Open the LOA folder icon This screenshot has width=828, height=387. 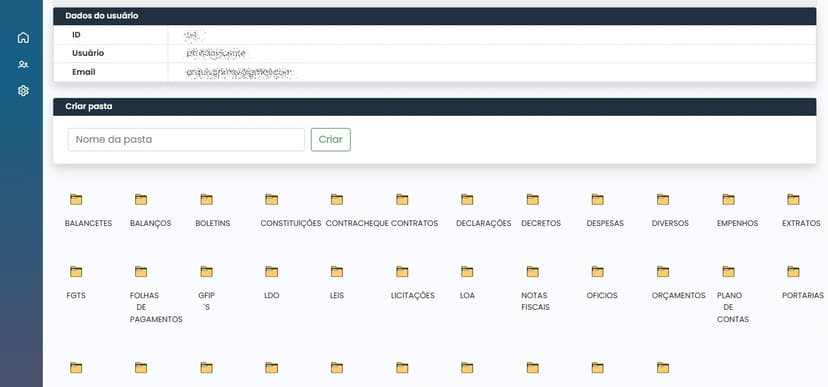467,272
